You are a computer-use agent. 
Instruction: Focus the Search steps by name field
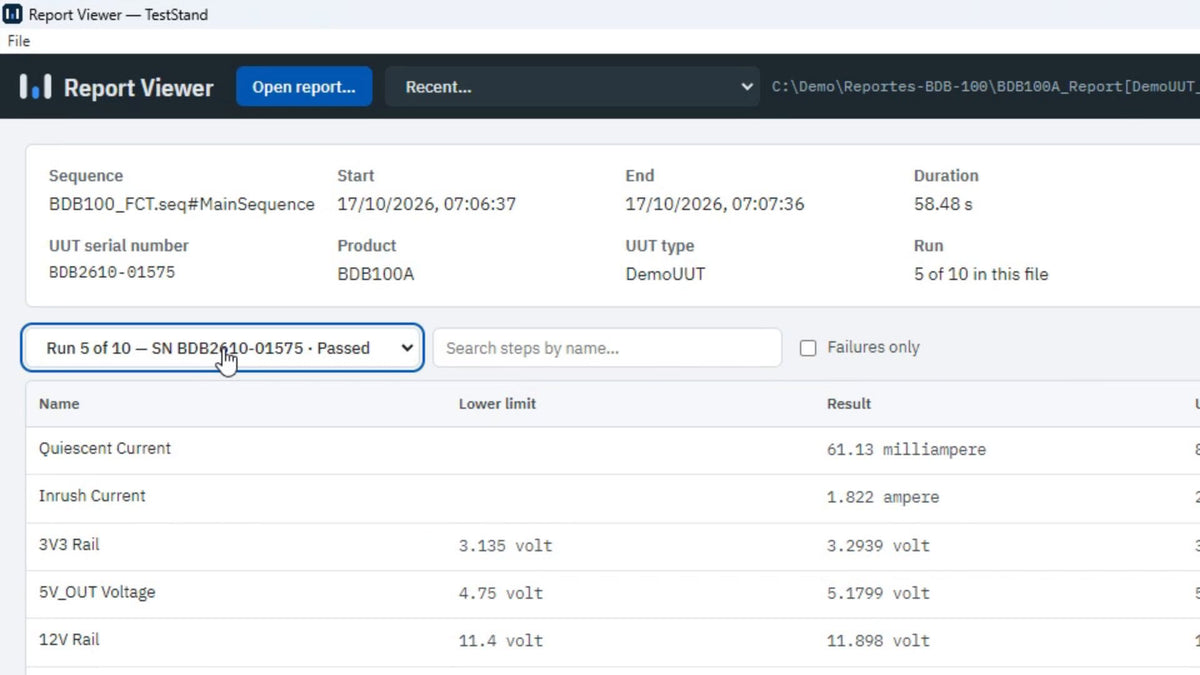tap(607, 348)
